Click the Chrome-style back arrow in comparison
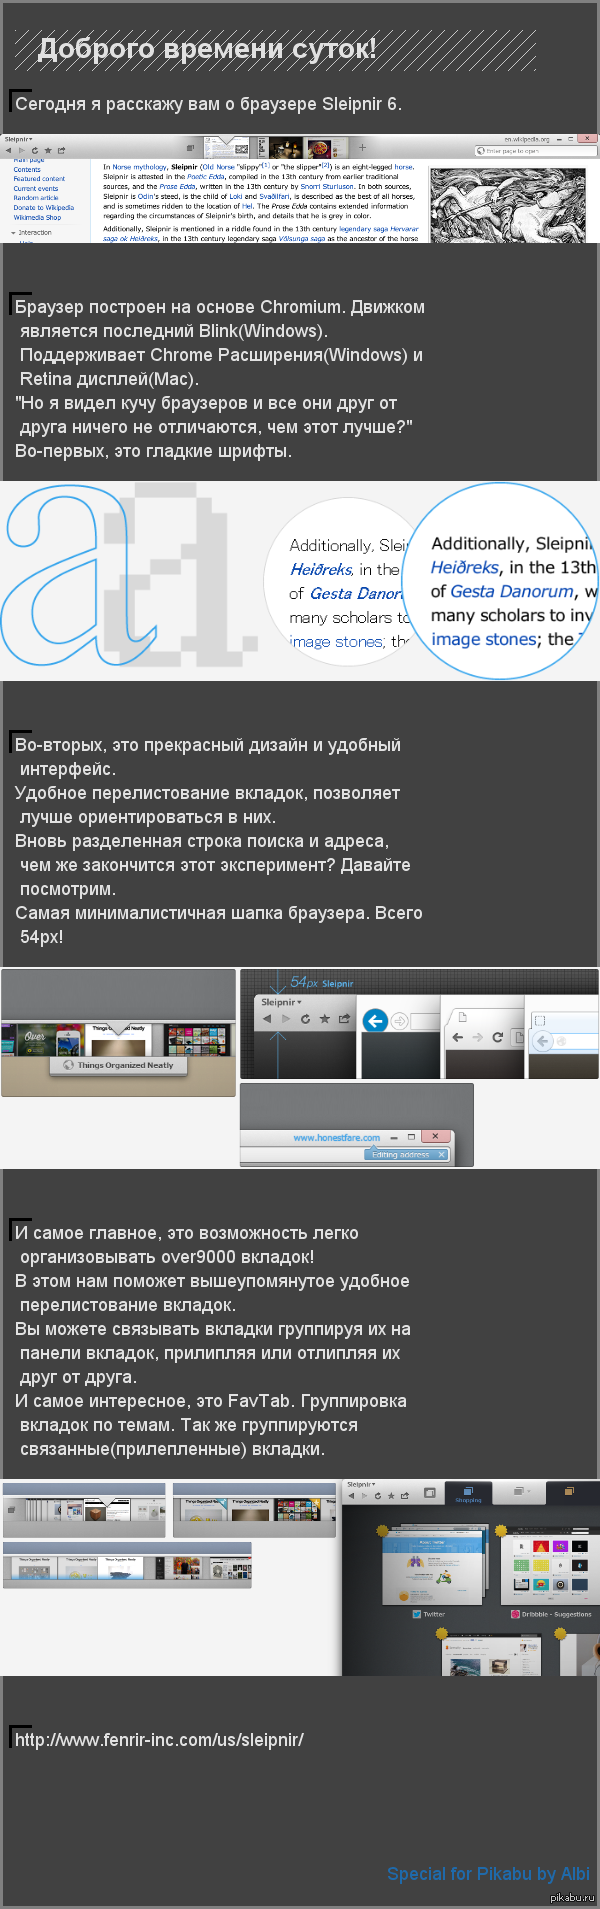 click(x=457, y=1037)
